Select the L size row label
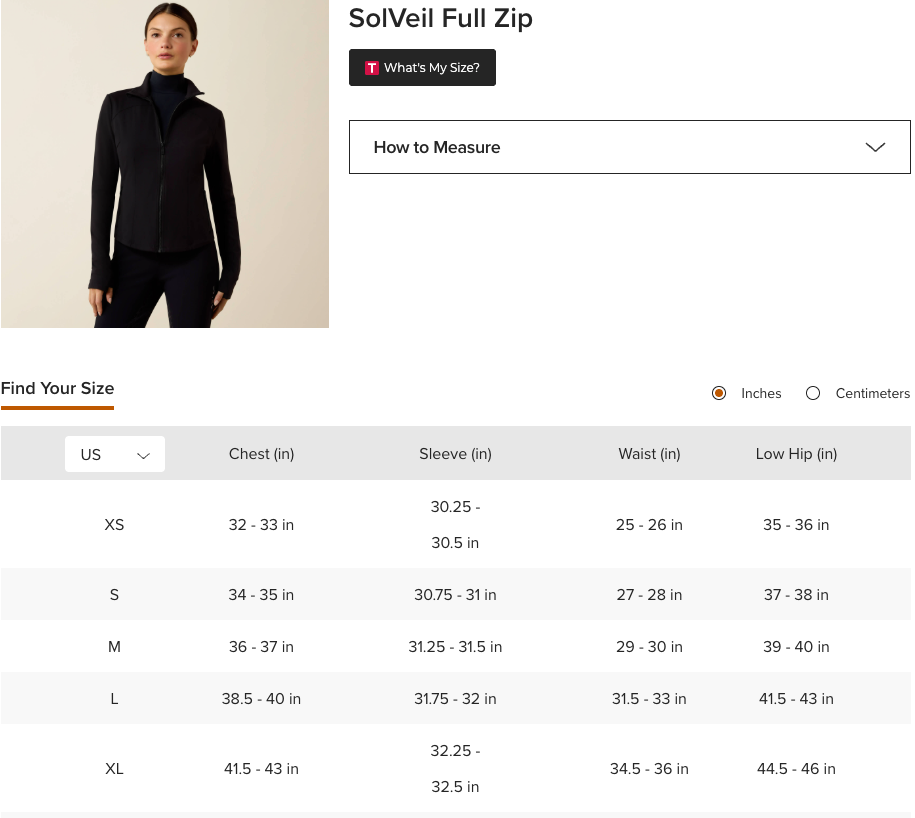This screenshot has width=915, height=818. point(114,699)
